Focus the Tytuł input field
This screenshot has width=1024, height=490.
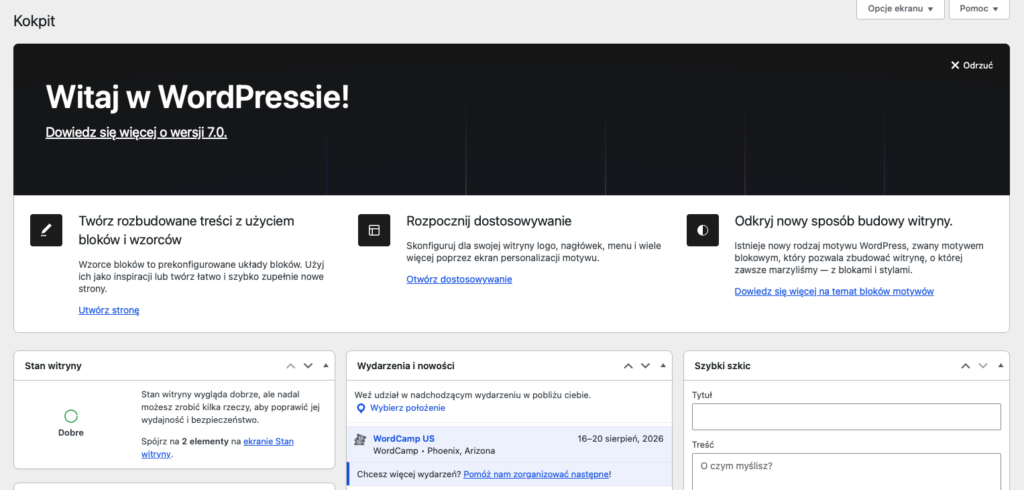tap(846, 417)
